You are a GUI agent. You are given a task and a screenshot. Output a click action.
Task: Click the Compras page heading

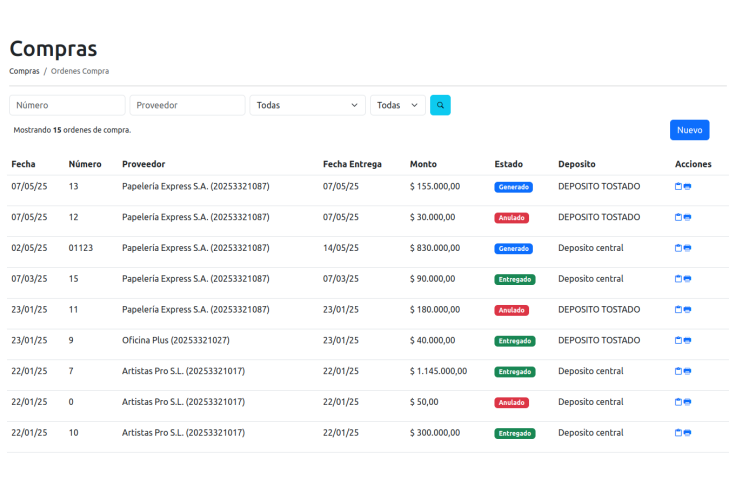(54, 49)
